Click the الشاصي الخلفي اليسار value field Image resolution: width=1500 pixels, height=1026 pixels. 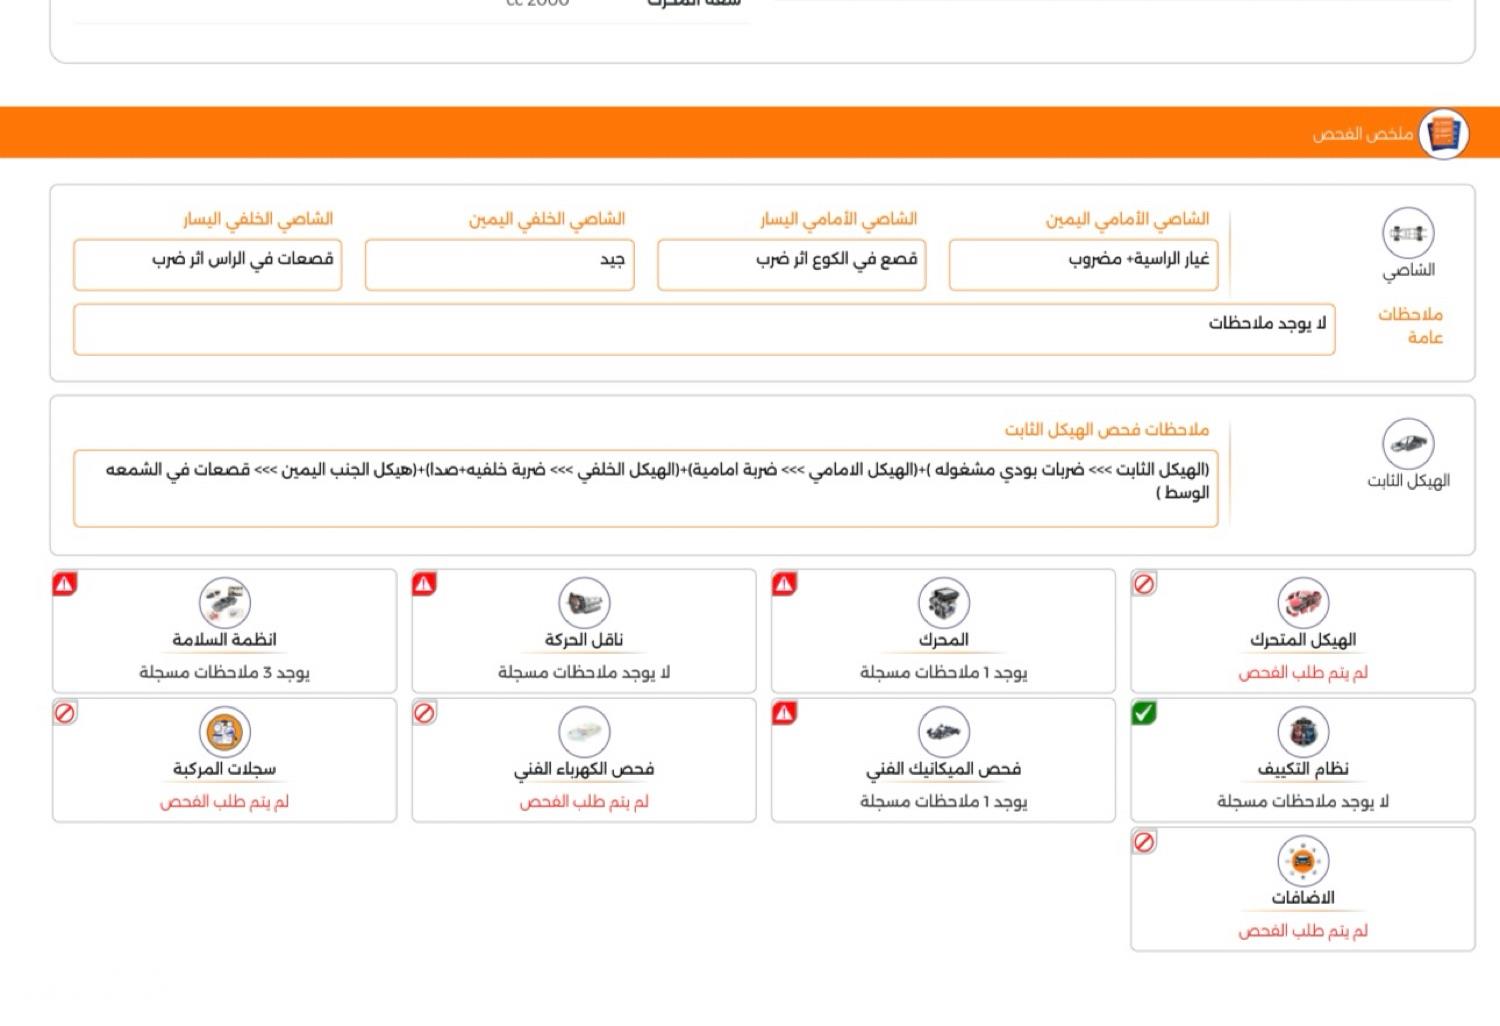208,264
